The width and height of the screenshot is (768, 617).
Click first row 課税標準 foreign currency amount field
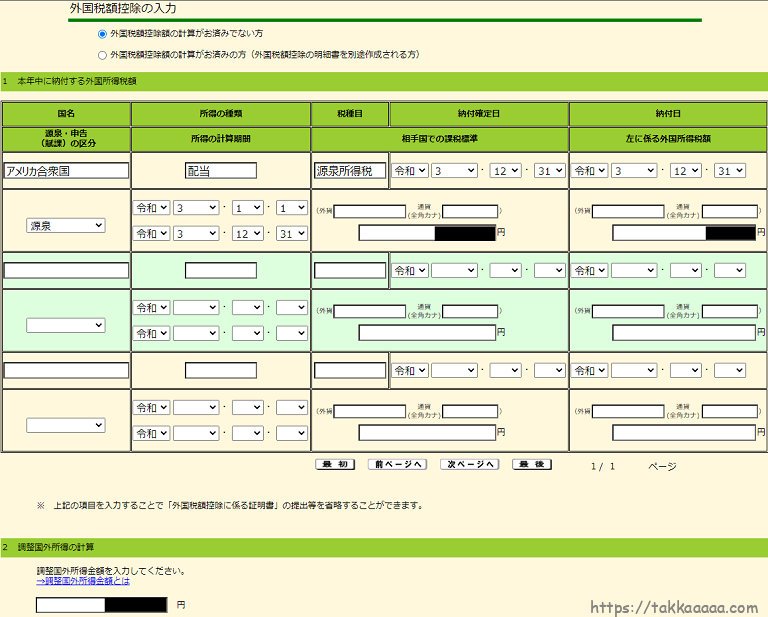(x=370, y=212)
